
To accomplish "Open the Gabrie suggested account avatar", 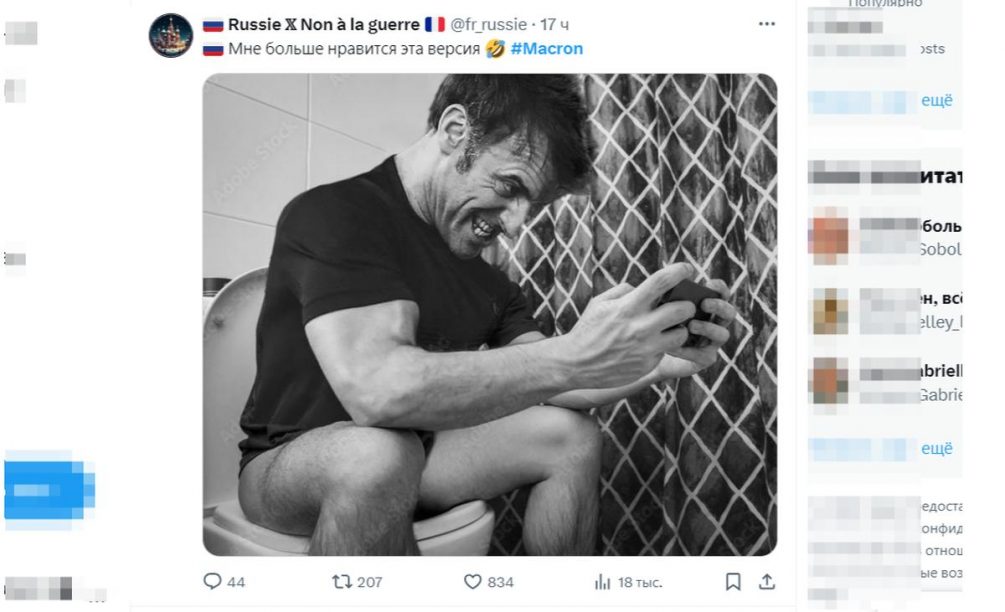I will click(829, 381).
